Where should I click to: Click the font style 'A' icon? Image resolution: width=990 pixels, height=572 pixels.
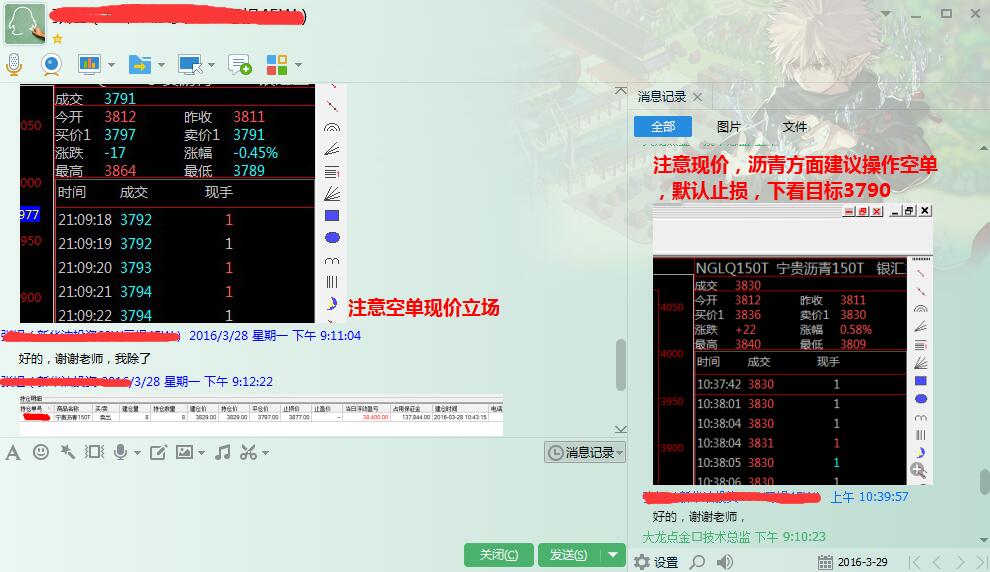(13, 452)
